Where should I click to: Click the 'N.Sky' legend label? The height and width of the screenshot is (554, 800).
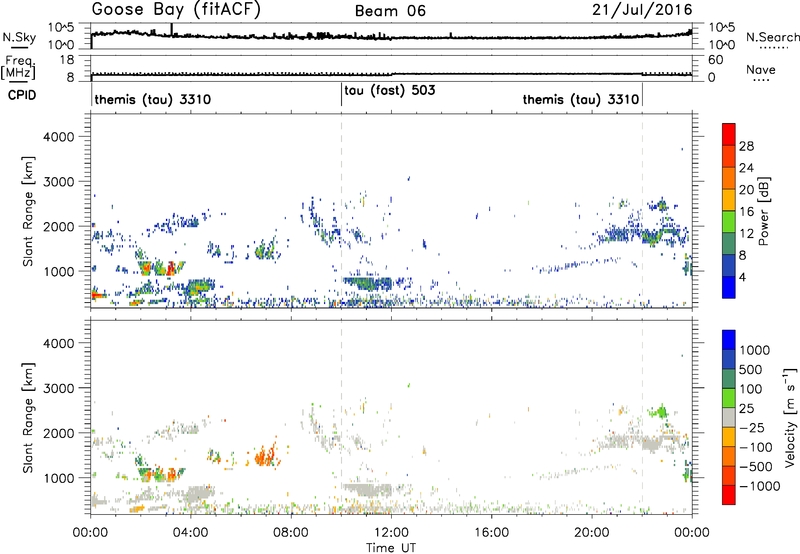(x=19, y=37)
